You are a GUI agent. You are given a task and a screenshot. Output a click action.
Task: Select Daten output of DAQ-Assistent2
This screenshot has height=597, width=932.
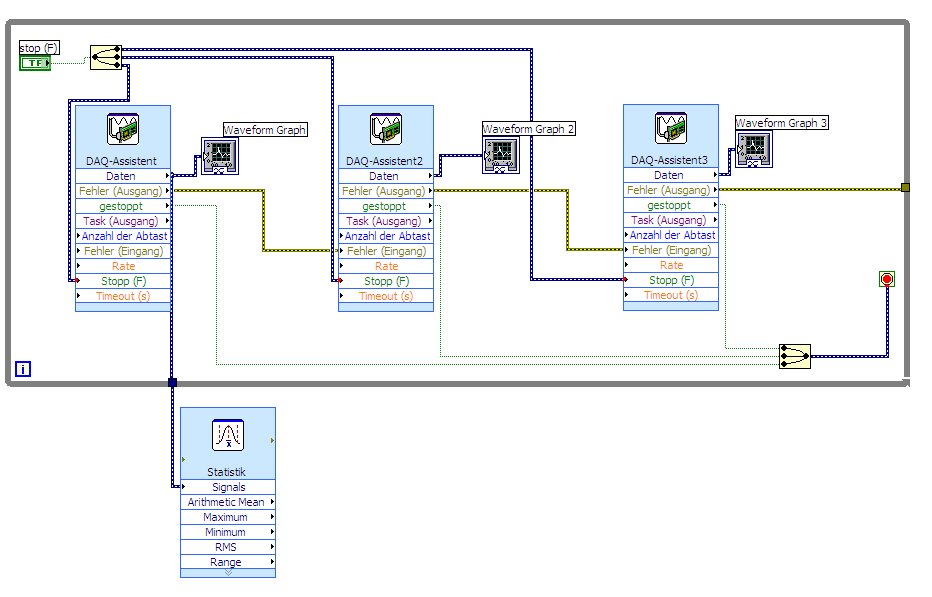tap(386, 176)
